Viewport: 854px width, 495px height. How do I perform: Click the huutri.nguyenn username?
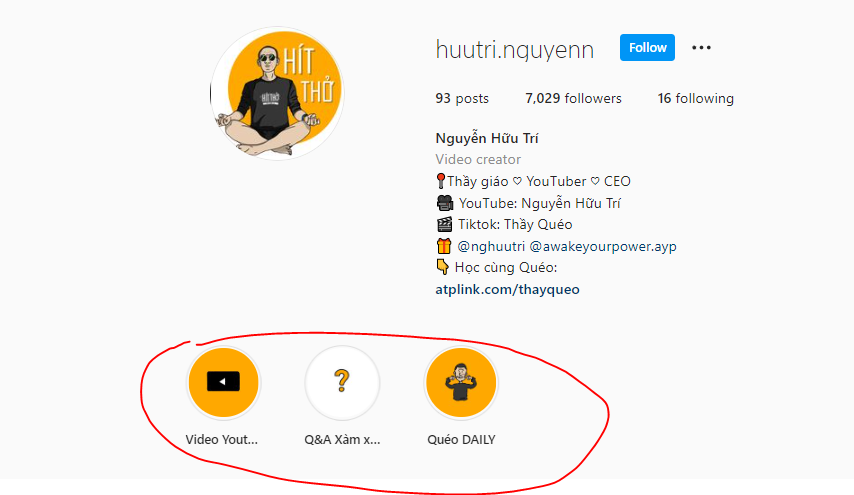point(515,50)
